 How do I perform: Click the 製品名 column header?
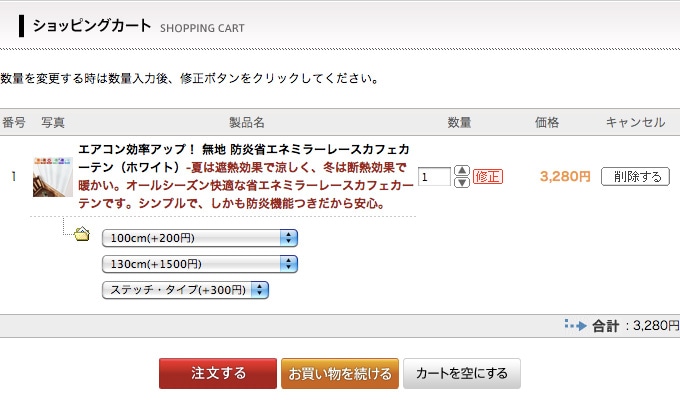[246, 123]
